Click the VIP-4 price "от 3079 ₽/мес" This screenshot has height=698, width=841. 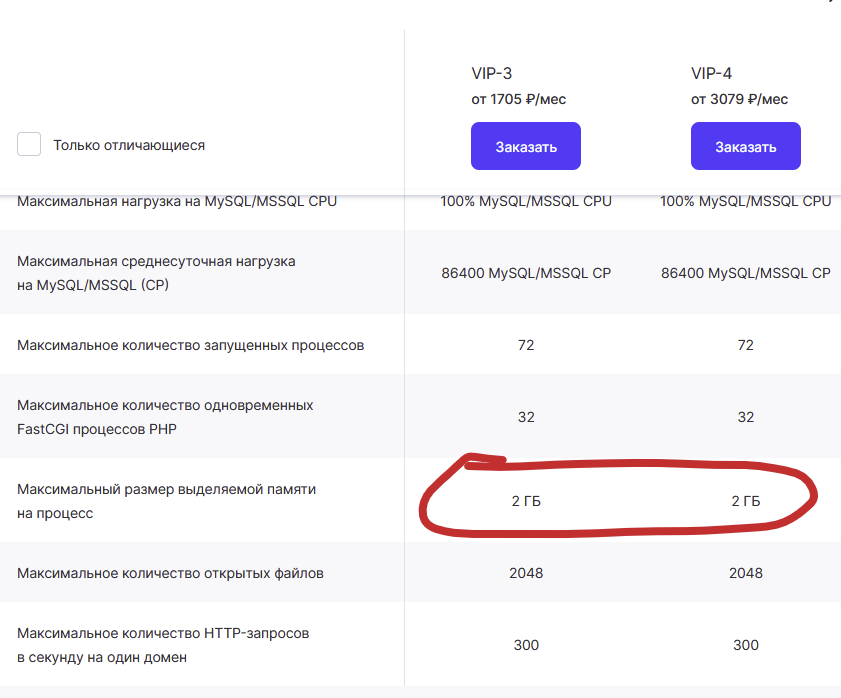click(x=739, y=99)
